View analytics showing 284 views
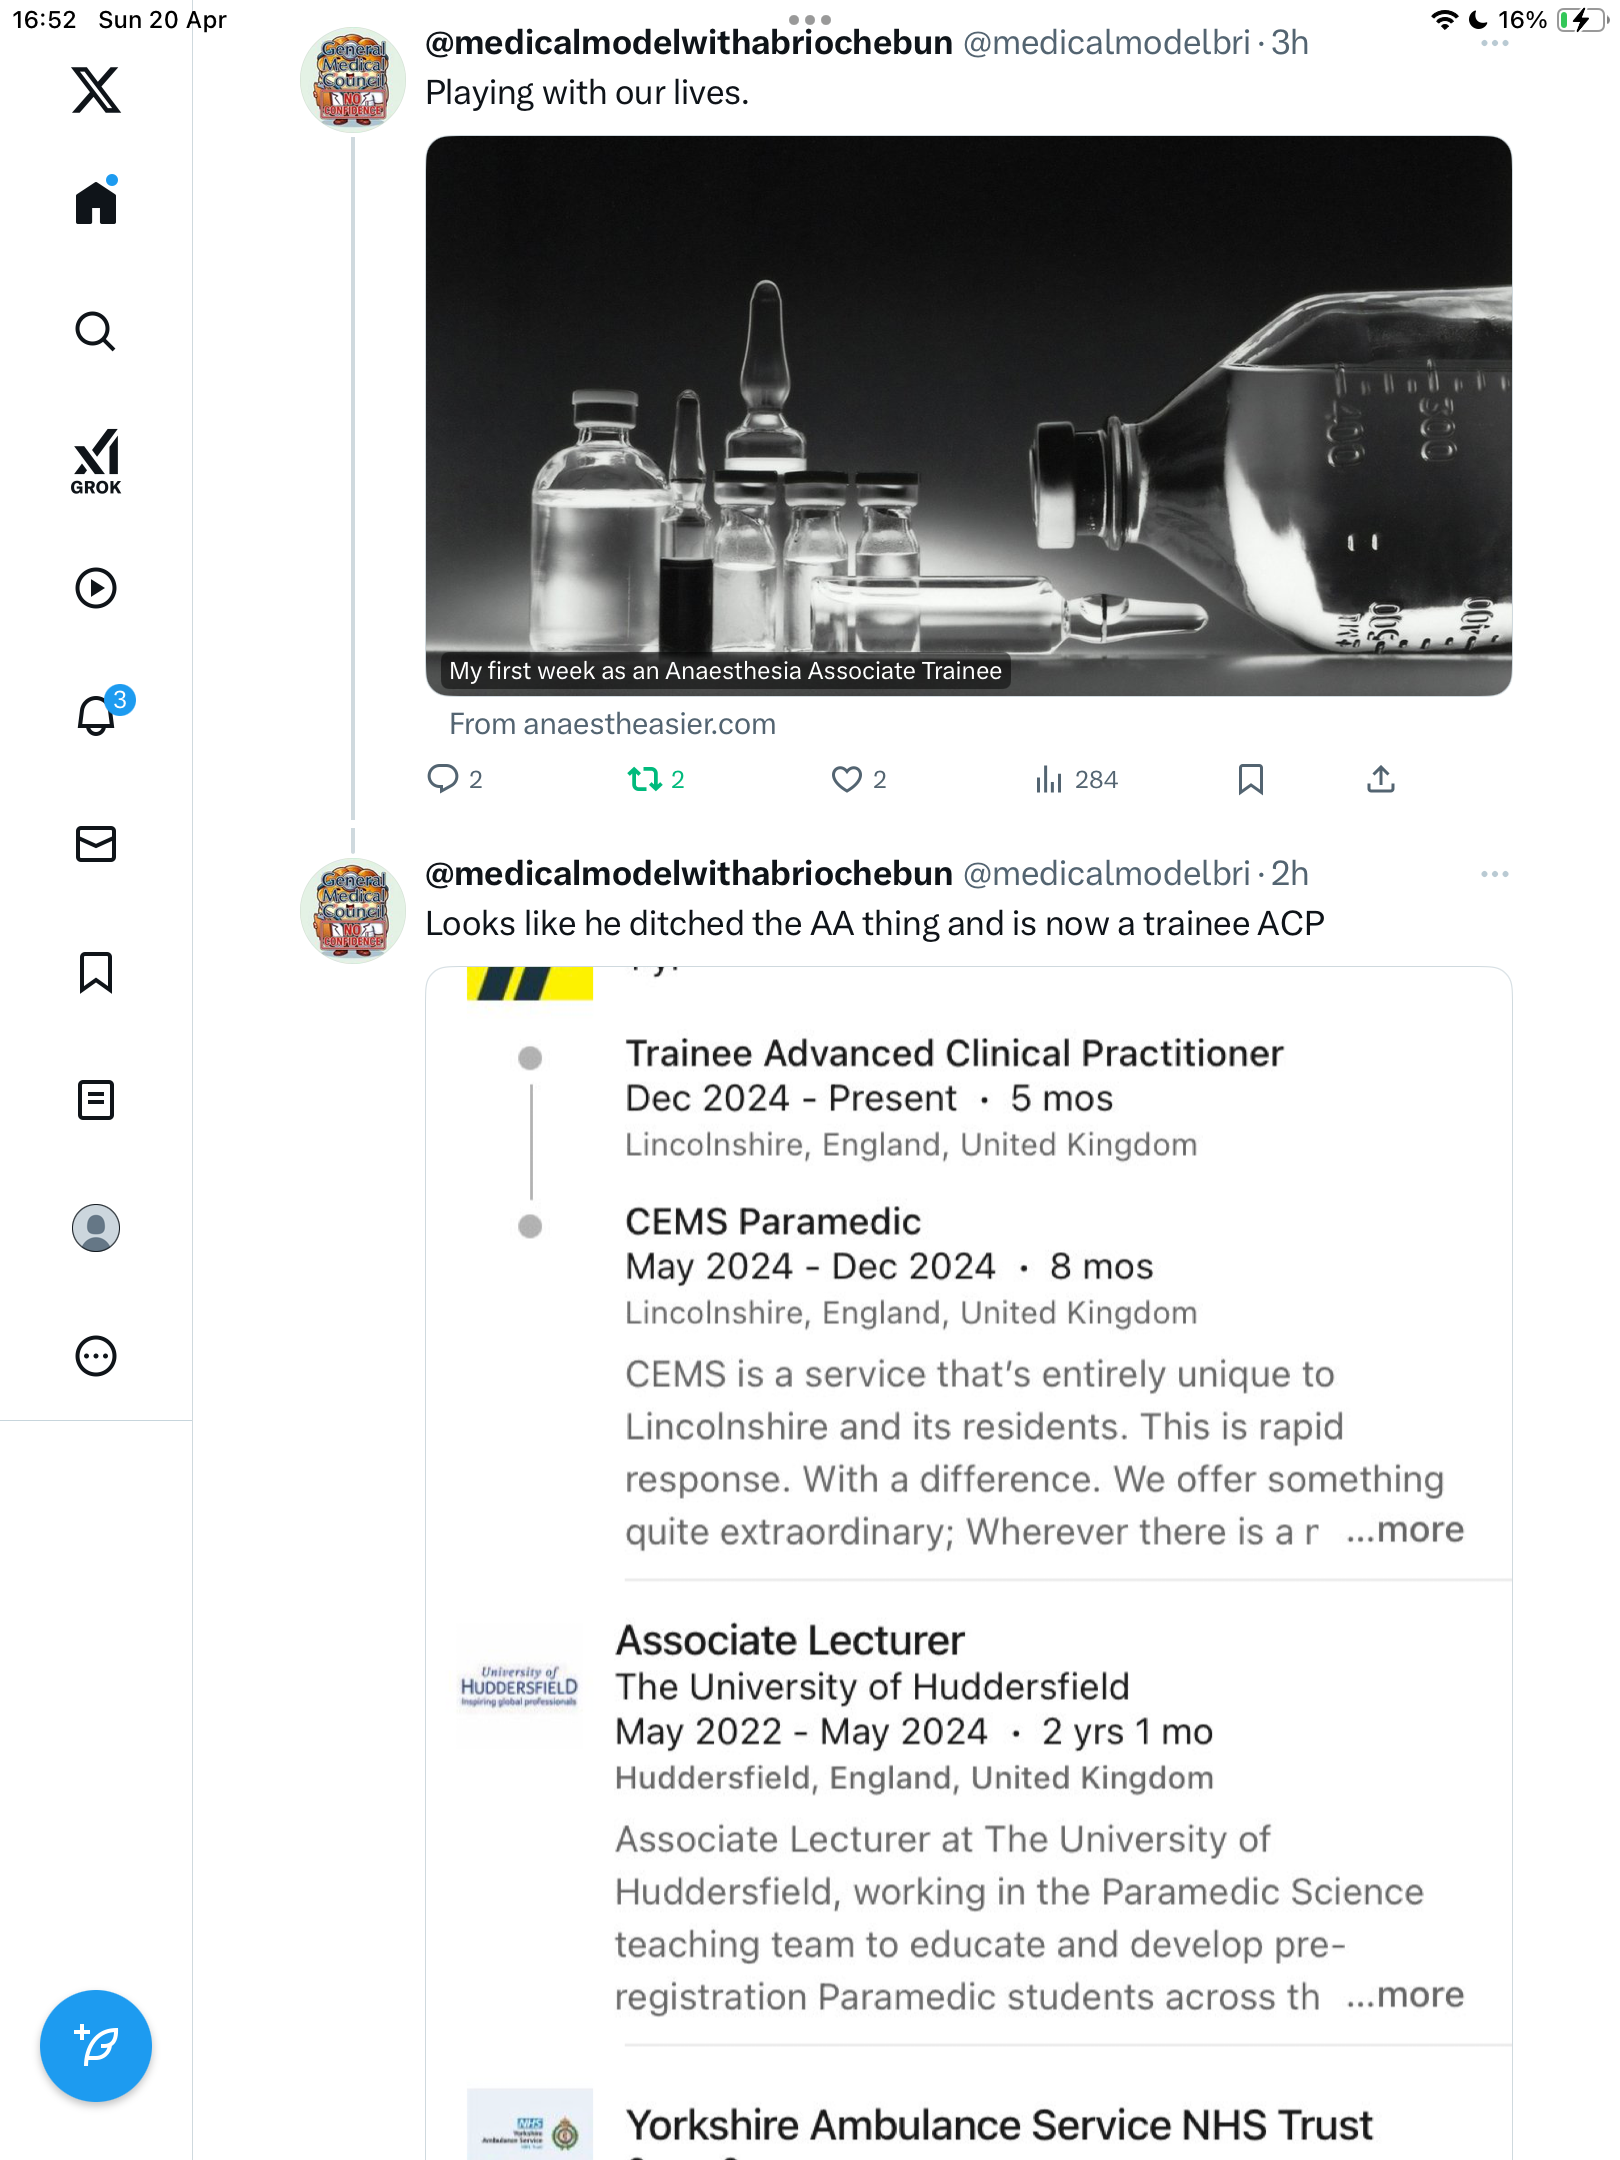 [x=1077, y=779]
